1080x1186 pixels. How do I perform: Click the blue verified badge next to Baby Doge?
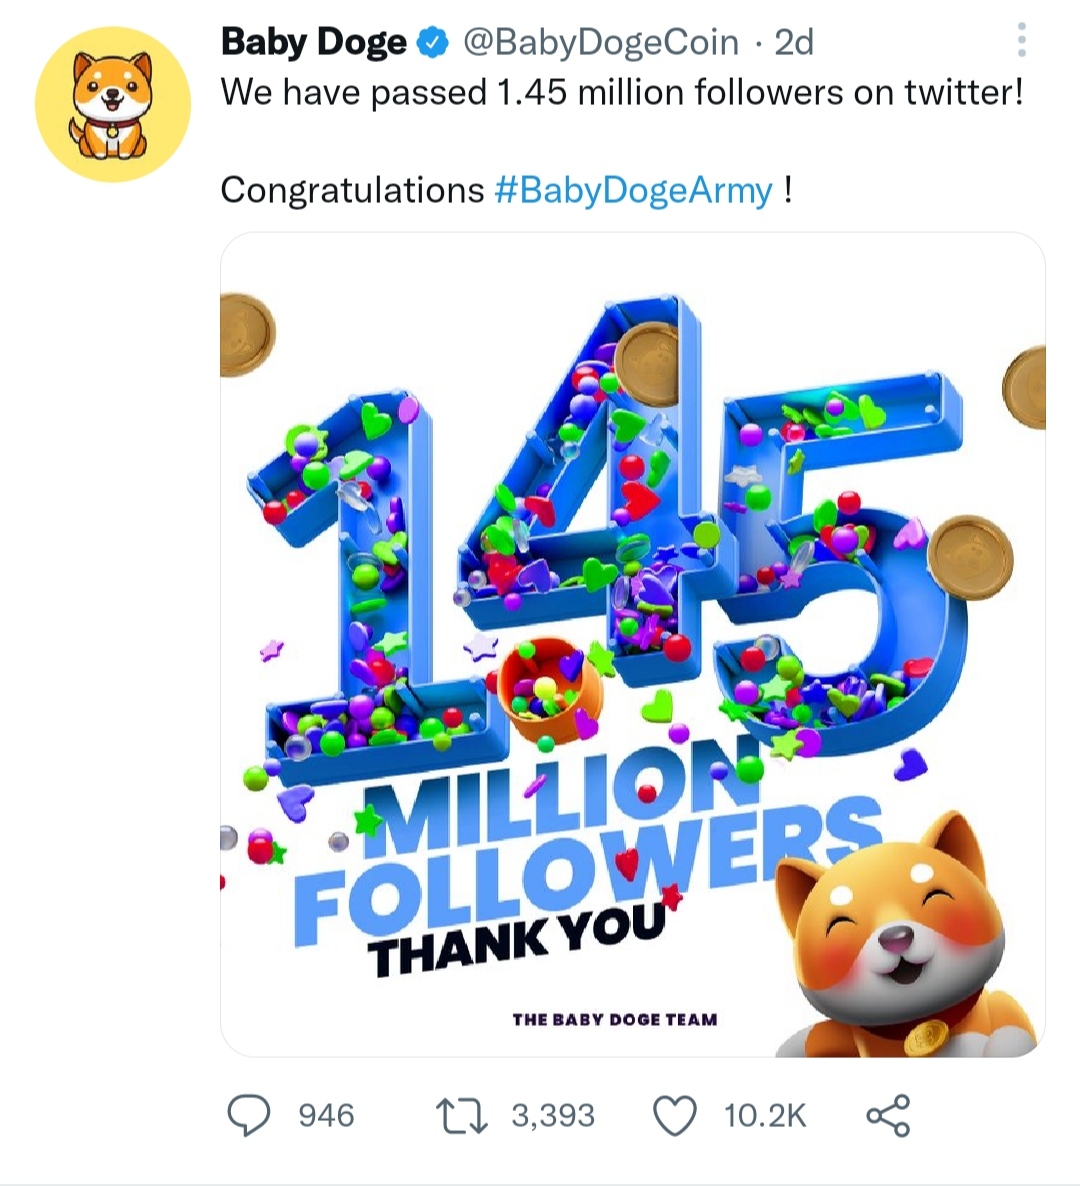[x=431, y=42]
